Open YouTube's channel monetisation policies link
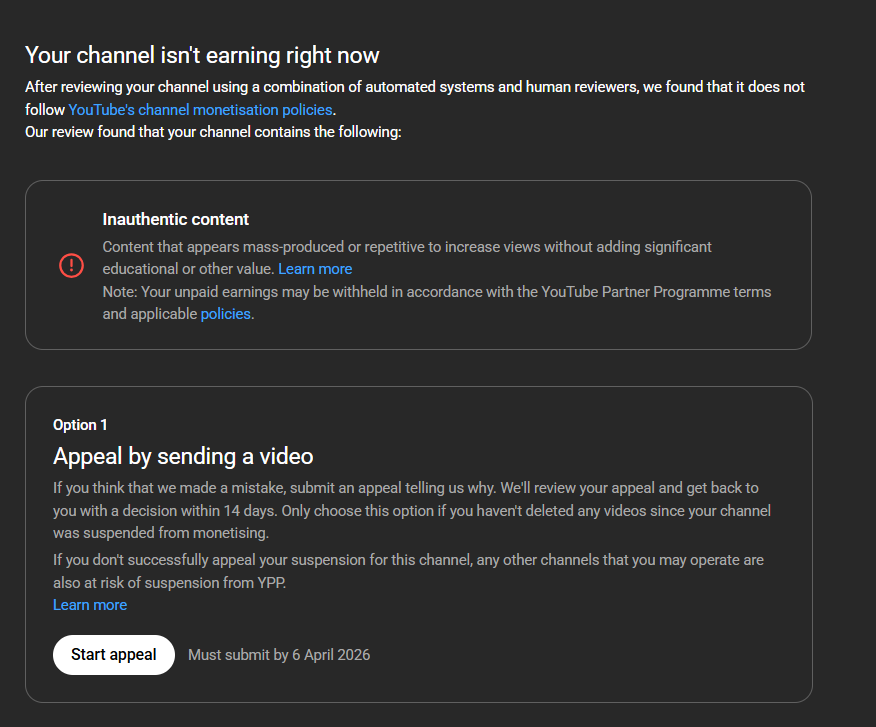 pyautogui.click(x=200, y=110)
